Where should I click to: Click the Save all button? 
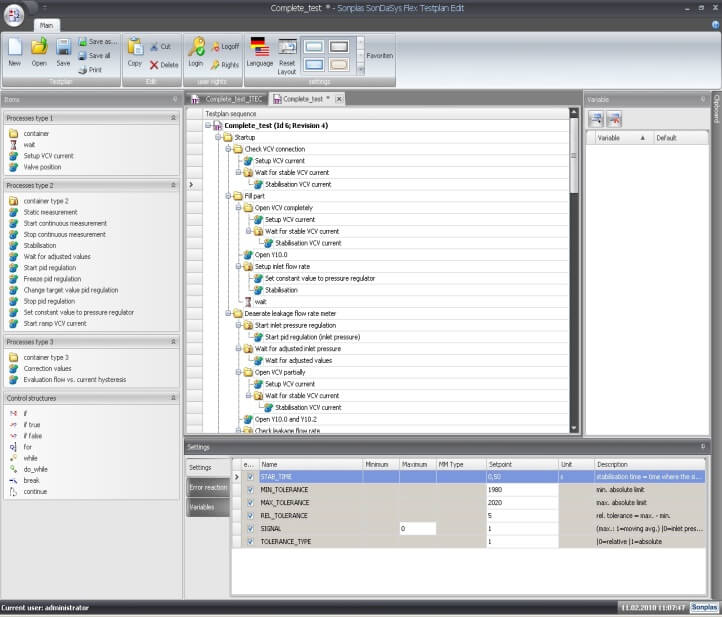tap(97, 56)
